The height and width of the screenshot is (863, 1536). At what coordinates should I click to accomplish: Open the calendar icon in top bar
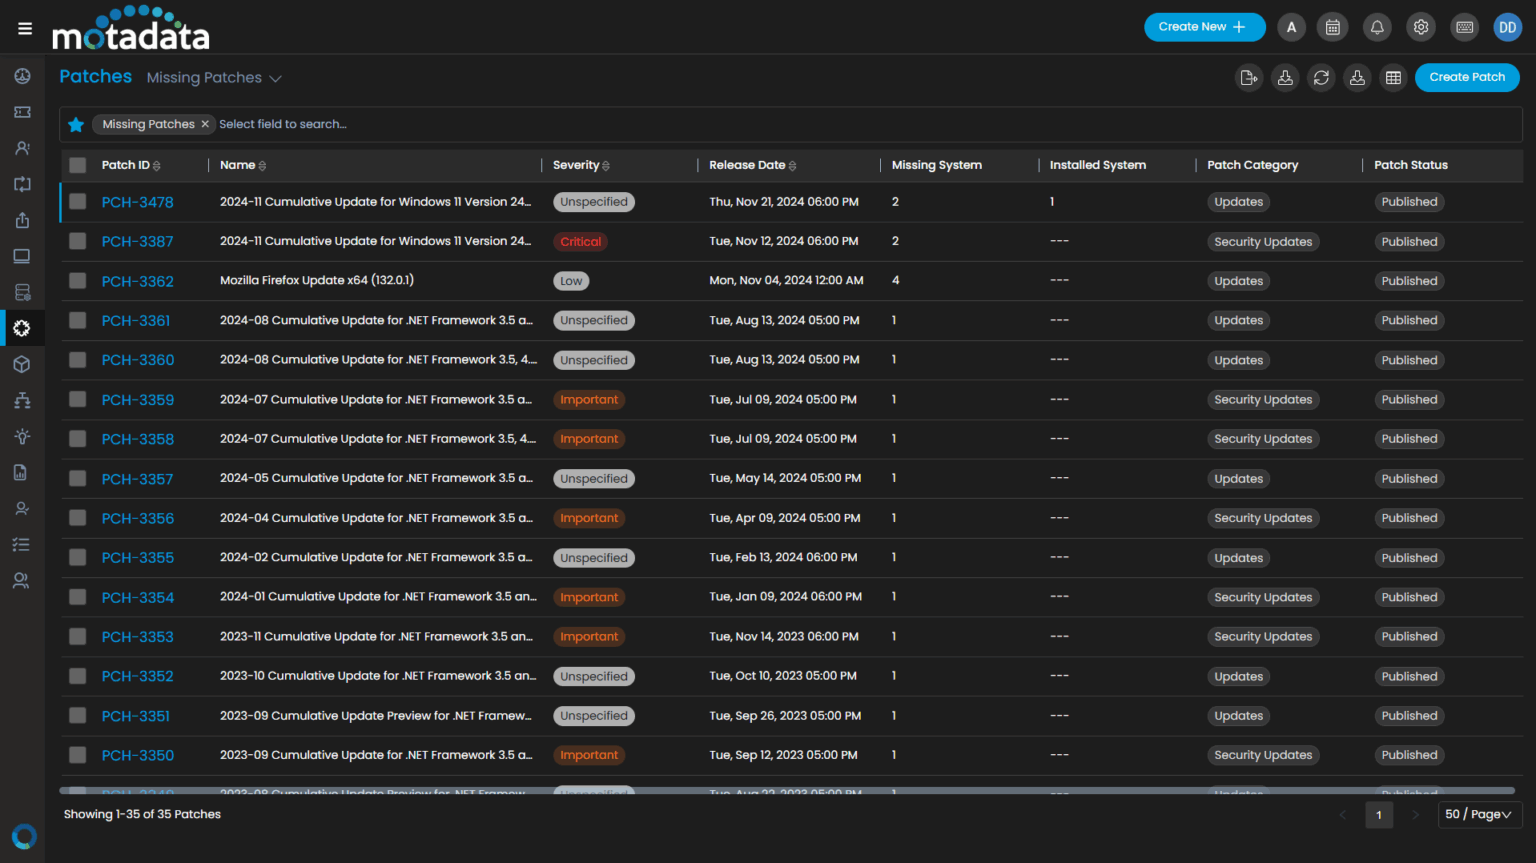pos(1332,27)
